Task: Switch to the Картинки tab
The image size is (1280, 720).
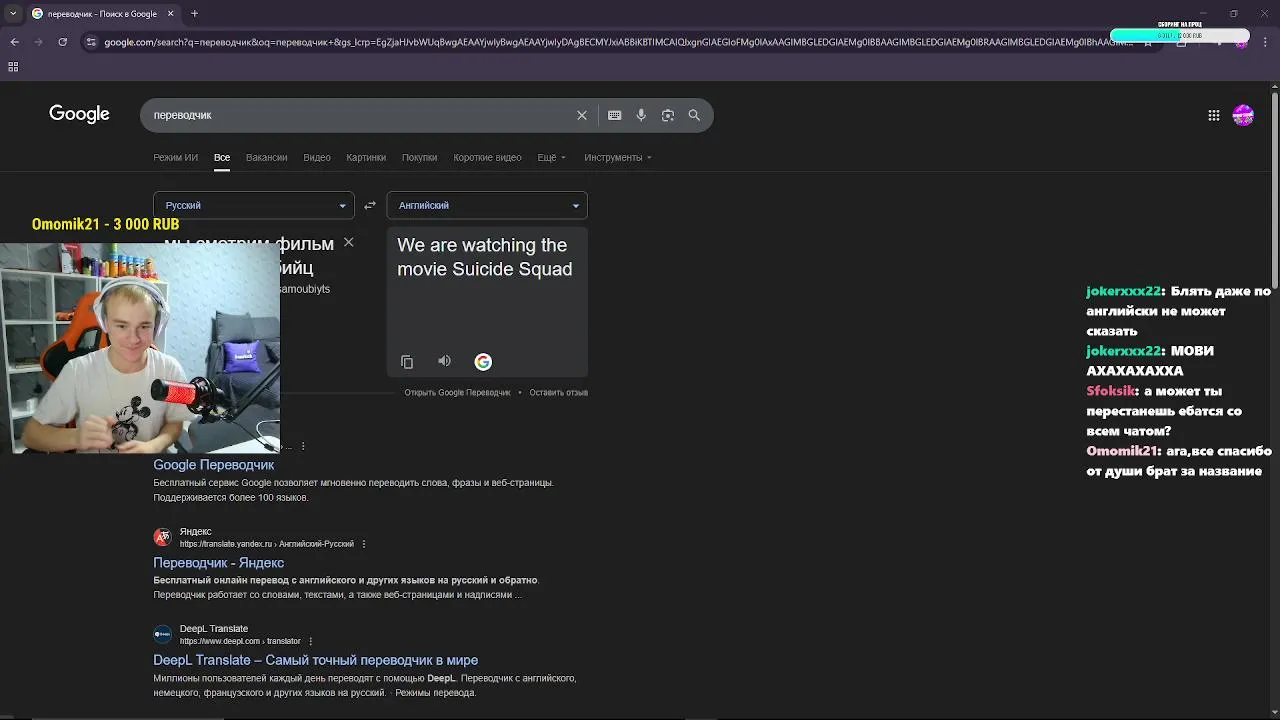Action: tap(366, 157)
